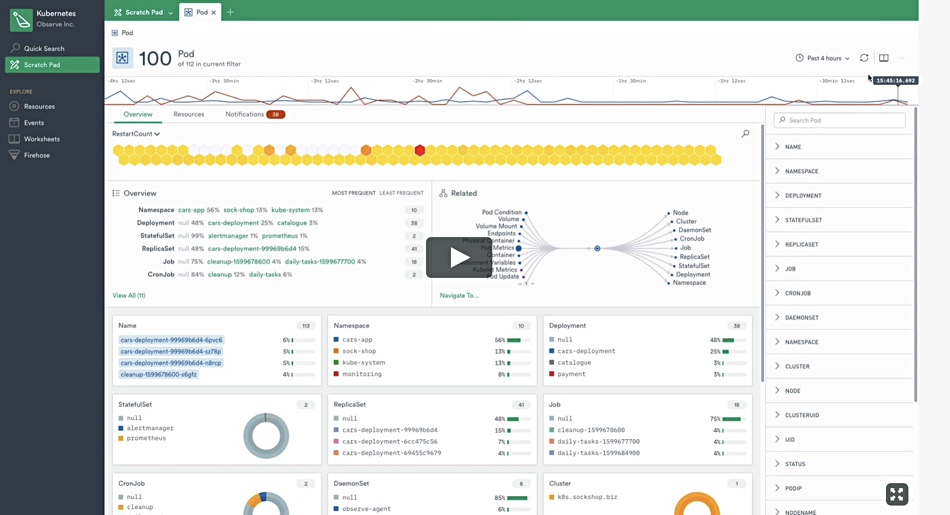This screenshot has height=515, width=950.
Task: Open the Notifications tab
Action: 245,114
